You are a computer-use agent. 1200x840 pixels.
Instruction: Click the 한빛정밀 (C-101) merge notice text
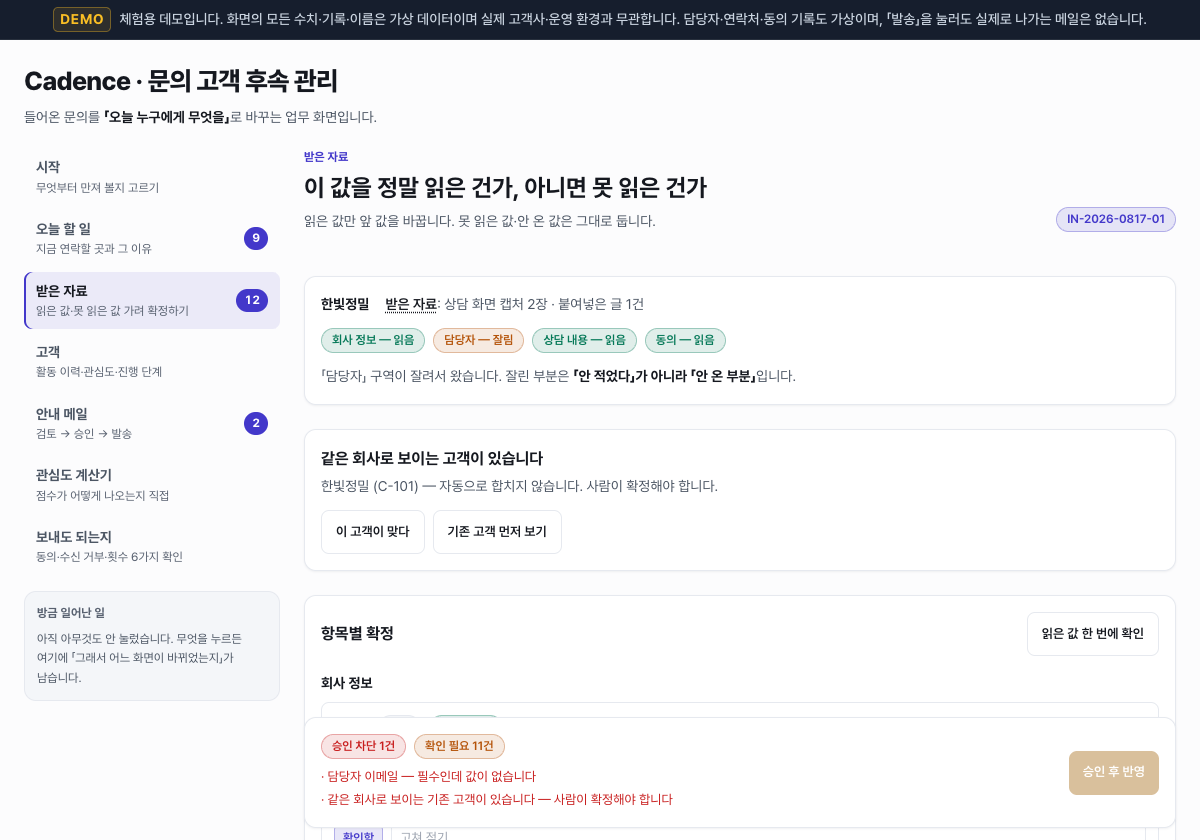[519, 486]
